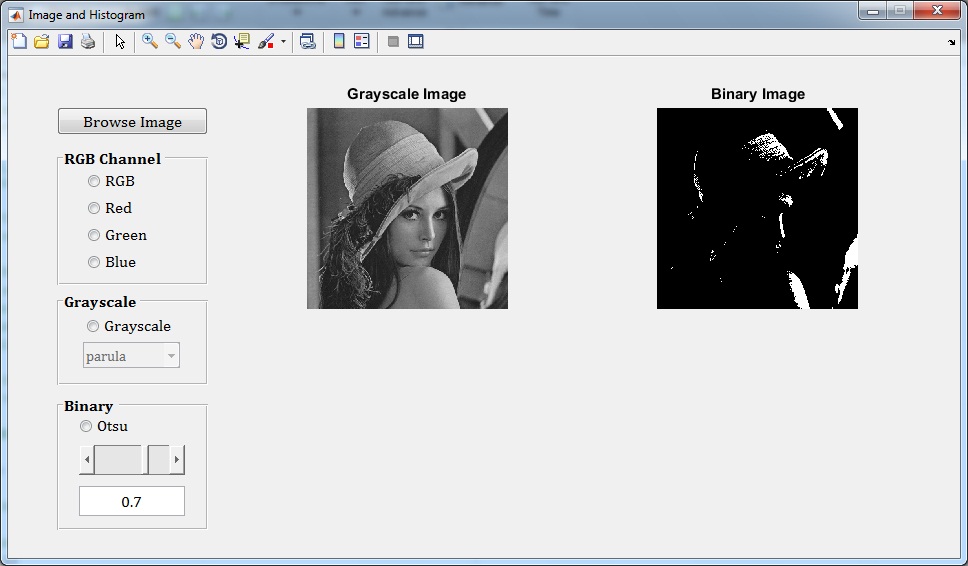Click the Browse Image button
Screen dimensions: 968x566
click(132, 122)
